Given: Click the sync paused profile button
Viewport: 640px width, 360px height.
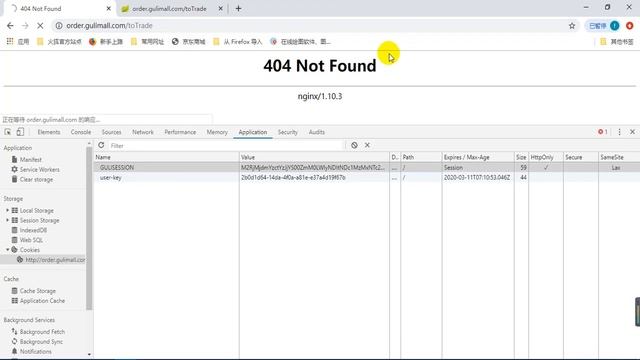Looking at the screenshot, I should pos(604,26).
